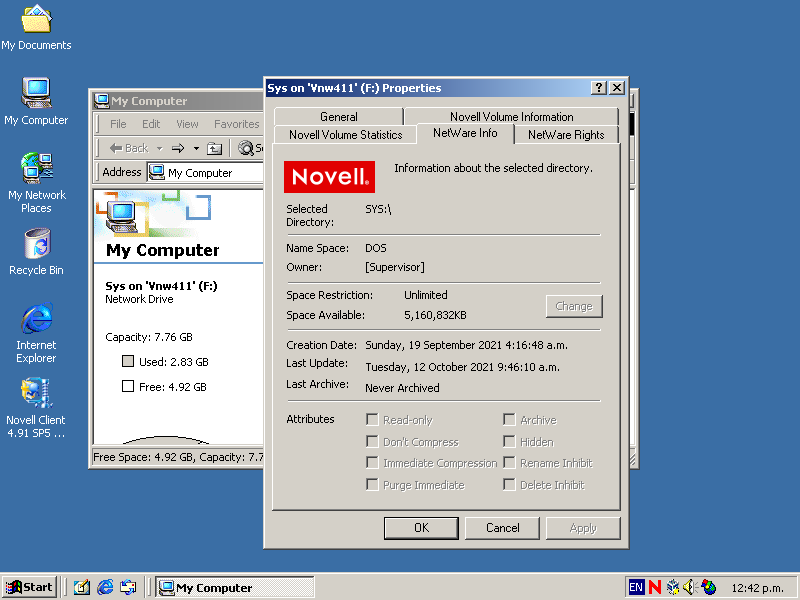Click Cancel in the Properties dialog
Image resolution: width=800 pixels, height=600 pixels.
click(x=503, y=528)
